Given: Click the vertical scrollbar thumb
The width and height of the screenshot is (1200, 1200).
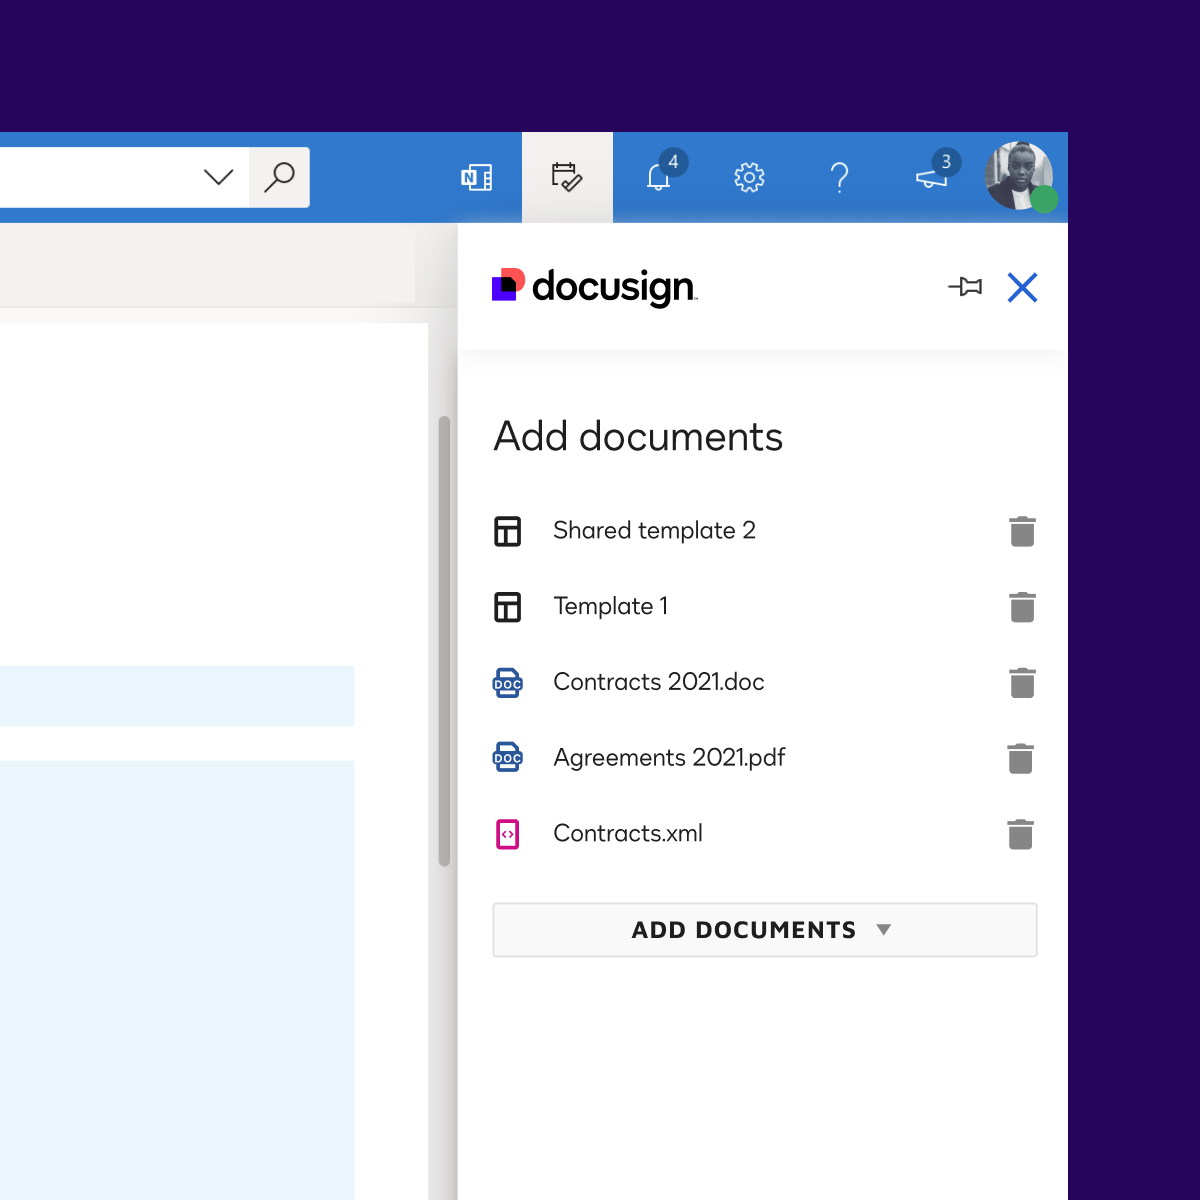Looking at the screenshot, I should click(444, 641).
